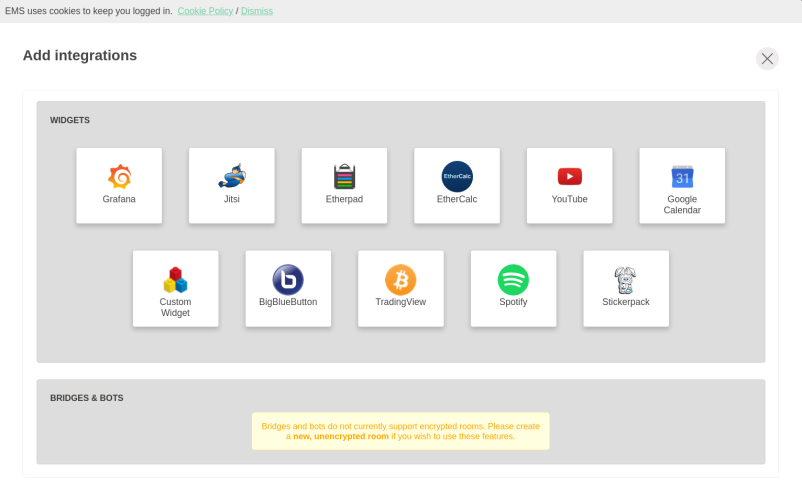Click the WIDGETS section heading
The image size is (802, 500).
(70, 120)
